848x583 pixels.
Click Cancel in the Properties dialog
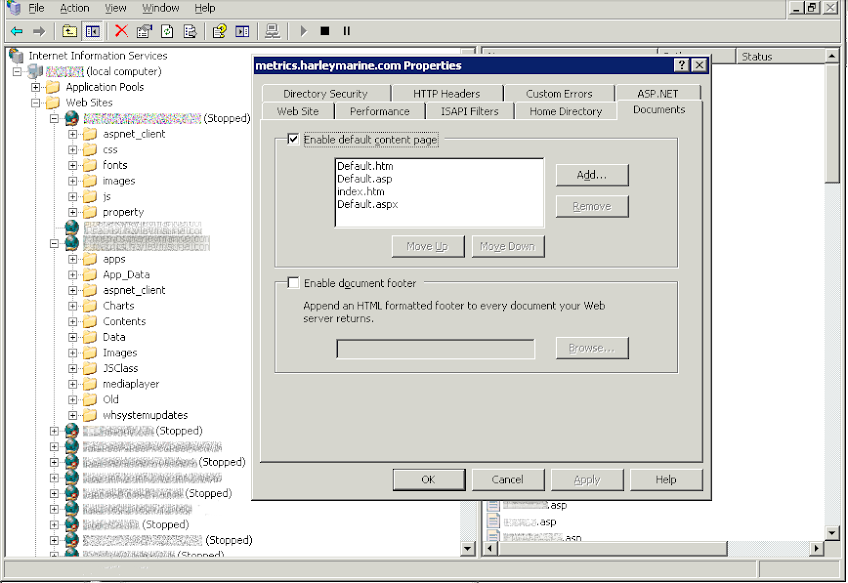tap(508, 480)
